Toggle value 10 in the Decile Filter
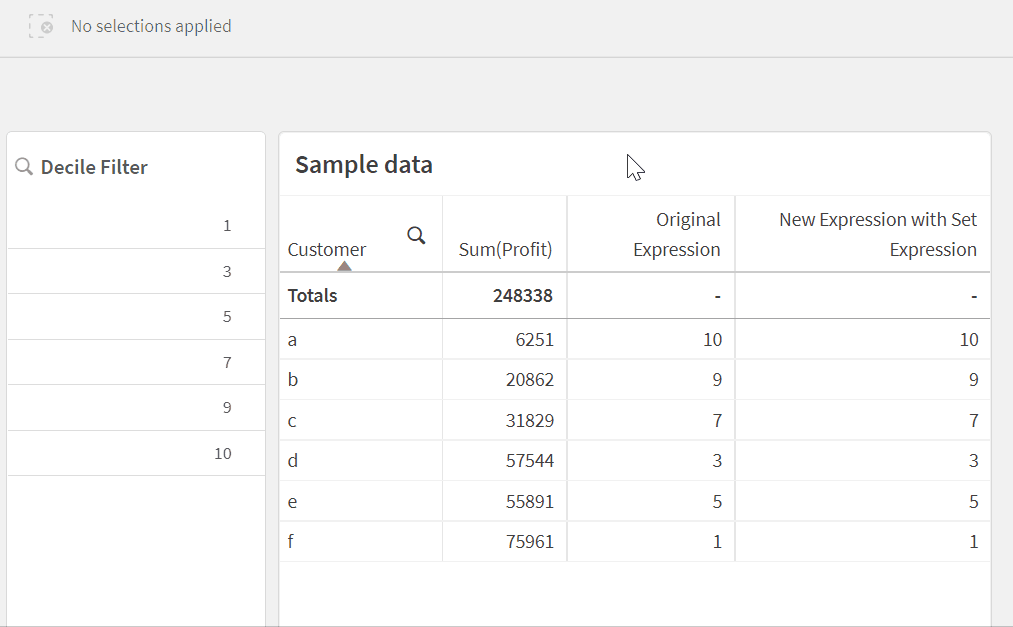This screenshot has height=627, width=1013. 135,453
